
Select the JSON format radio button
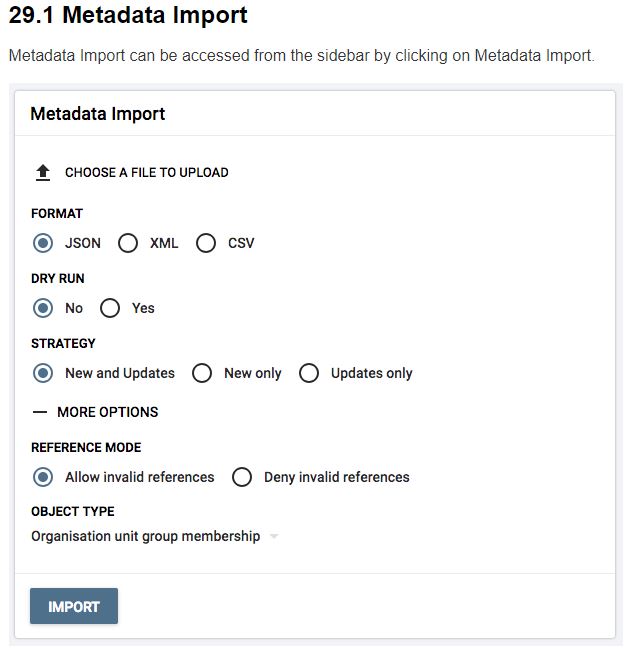coord(43,243)
